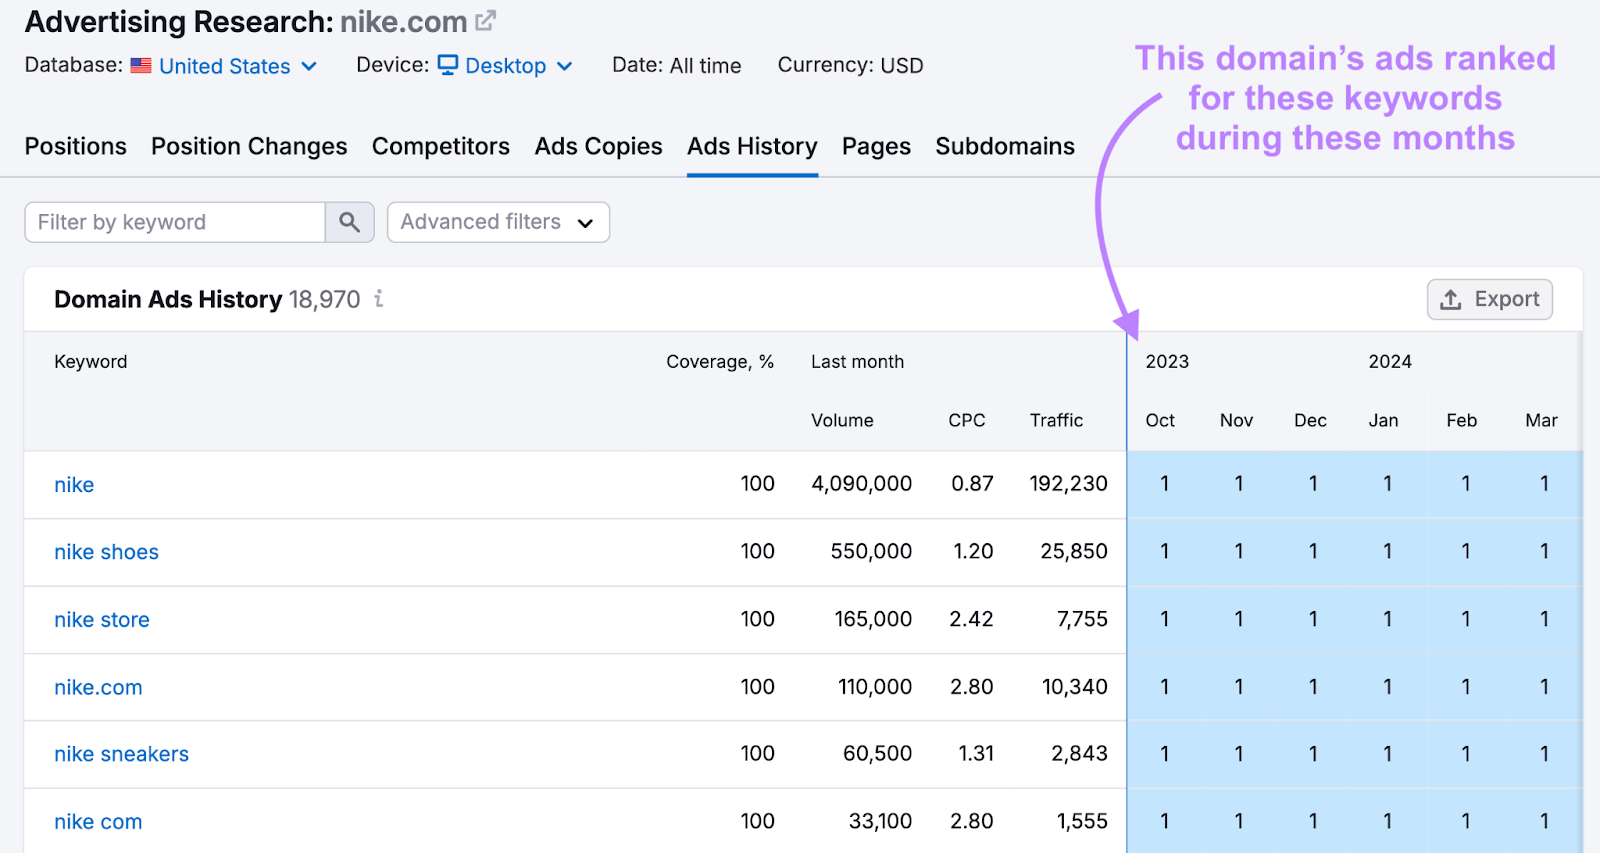The width and height of the screenshot is (1600, 853).
Task: Open the Competitors tab
Action: (x=441, y=146)
